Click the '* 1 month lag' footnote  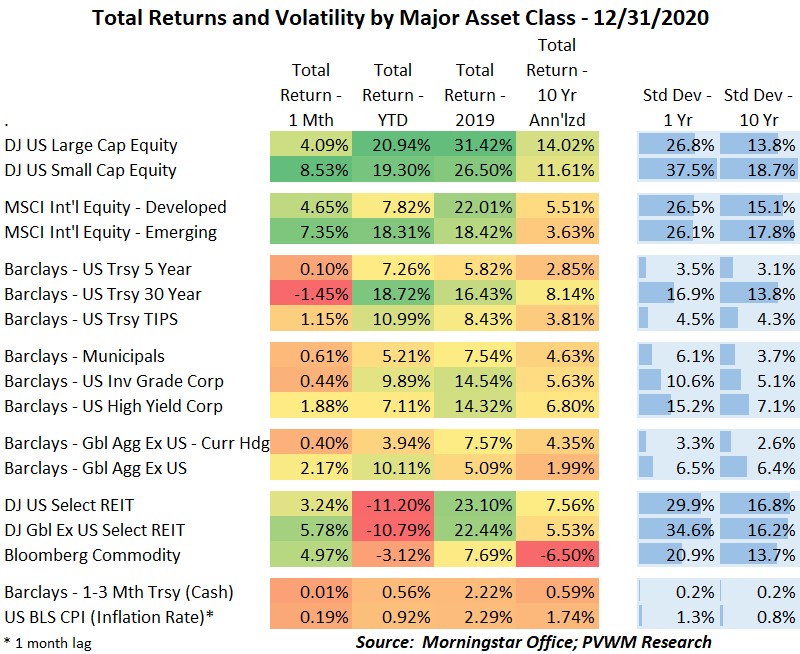[x=47, y=643]
